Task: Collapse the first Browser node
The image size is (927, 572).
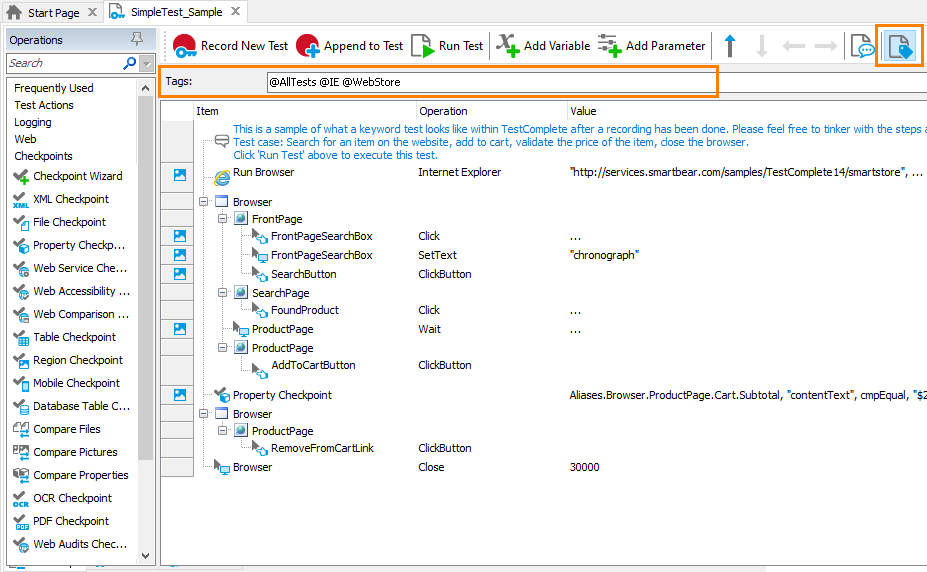Action: click(x=203, y=202)
